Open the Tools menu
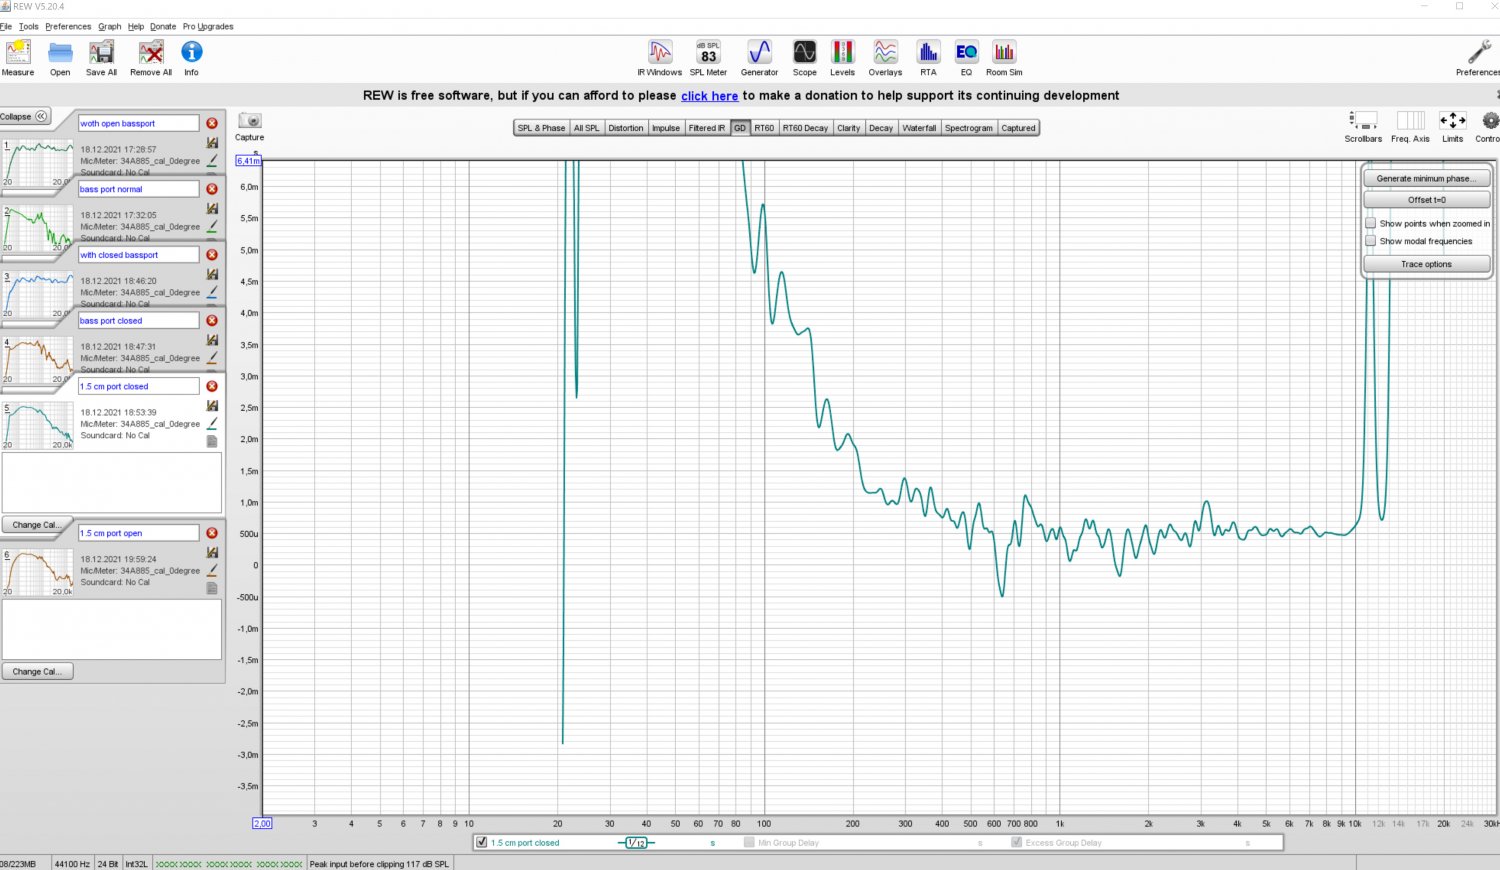Screen dimensions: 1500x870 click(29, 27)
